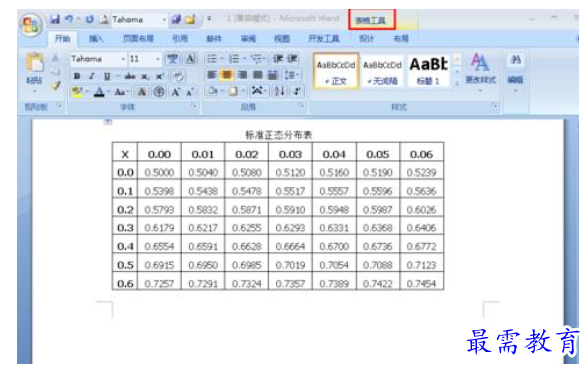Screen dimensions: 588x373
Task: Apply distributed alignment to the paragraph
Action: [x=273, y=75]
